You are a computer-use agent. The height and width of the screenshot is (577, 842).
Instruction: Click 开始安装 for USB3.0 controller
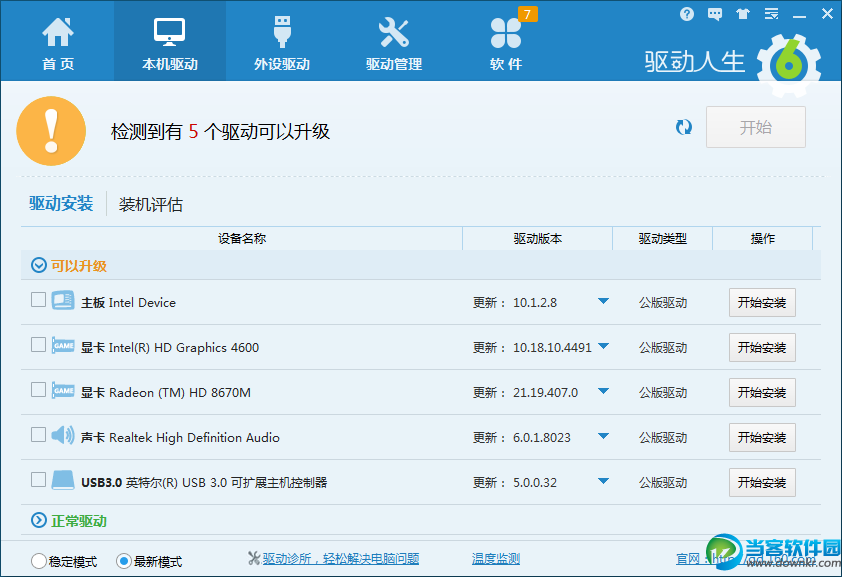coord(762,482)
